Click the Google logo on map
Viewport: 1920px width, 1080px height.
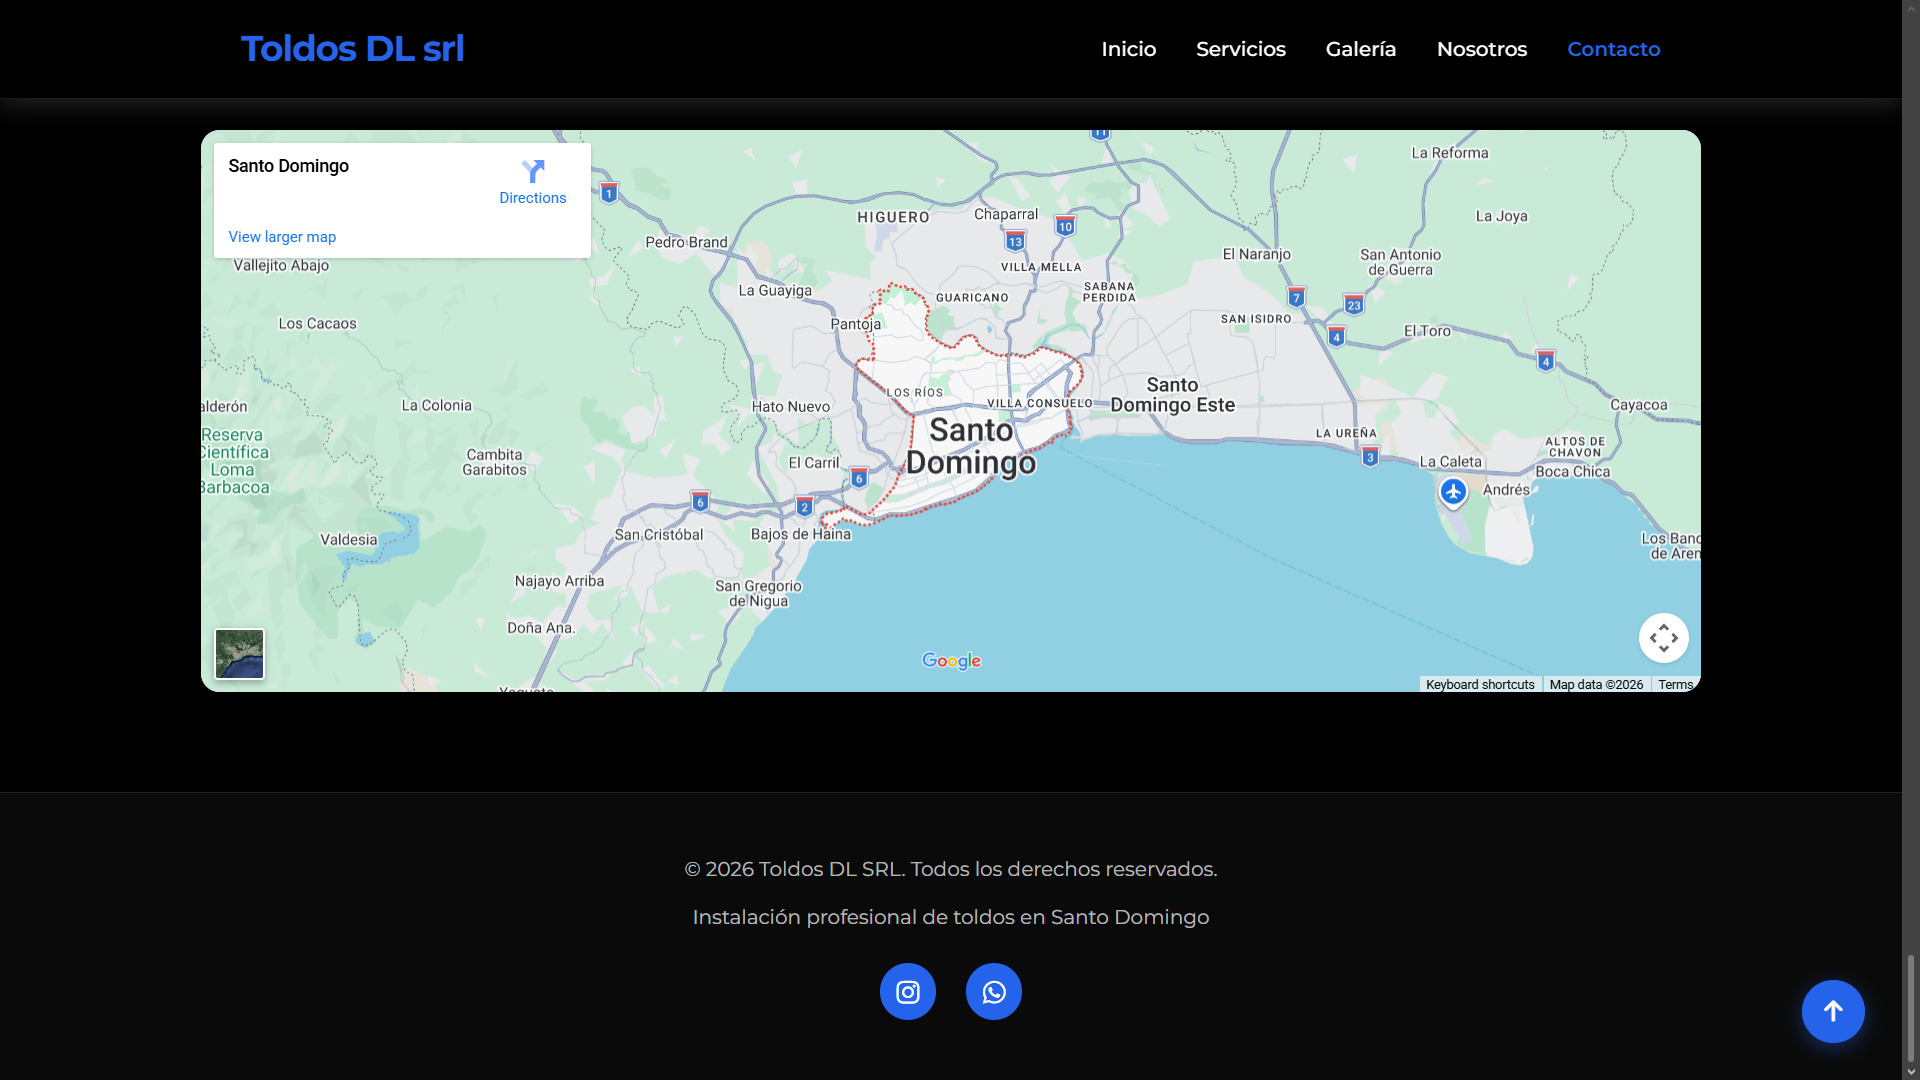click(951, 661)
